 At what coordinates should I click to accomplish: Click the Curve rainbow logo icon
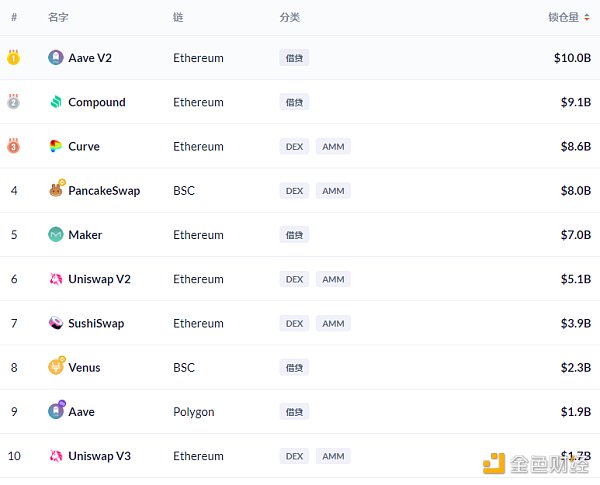tap(56, 146)
